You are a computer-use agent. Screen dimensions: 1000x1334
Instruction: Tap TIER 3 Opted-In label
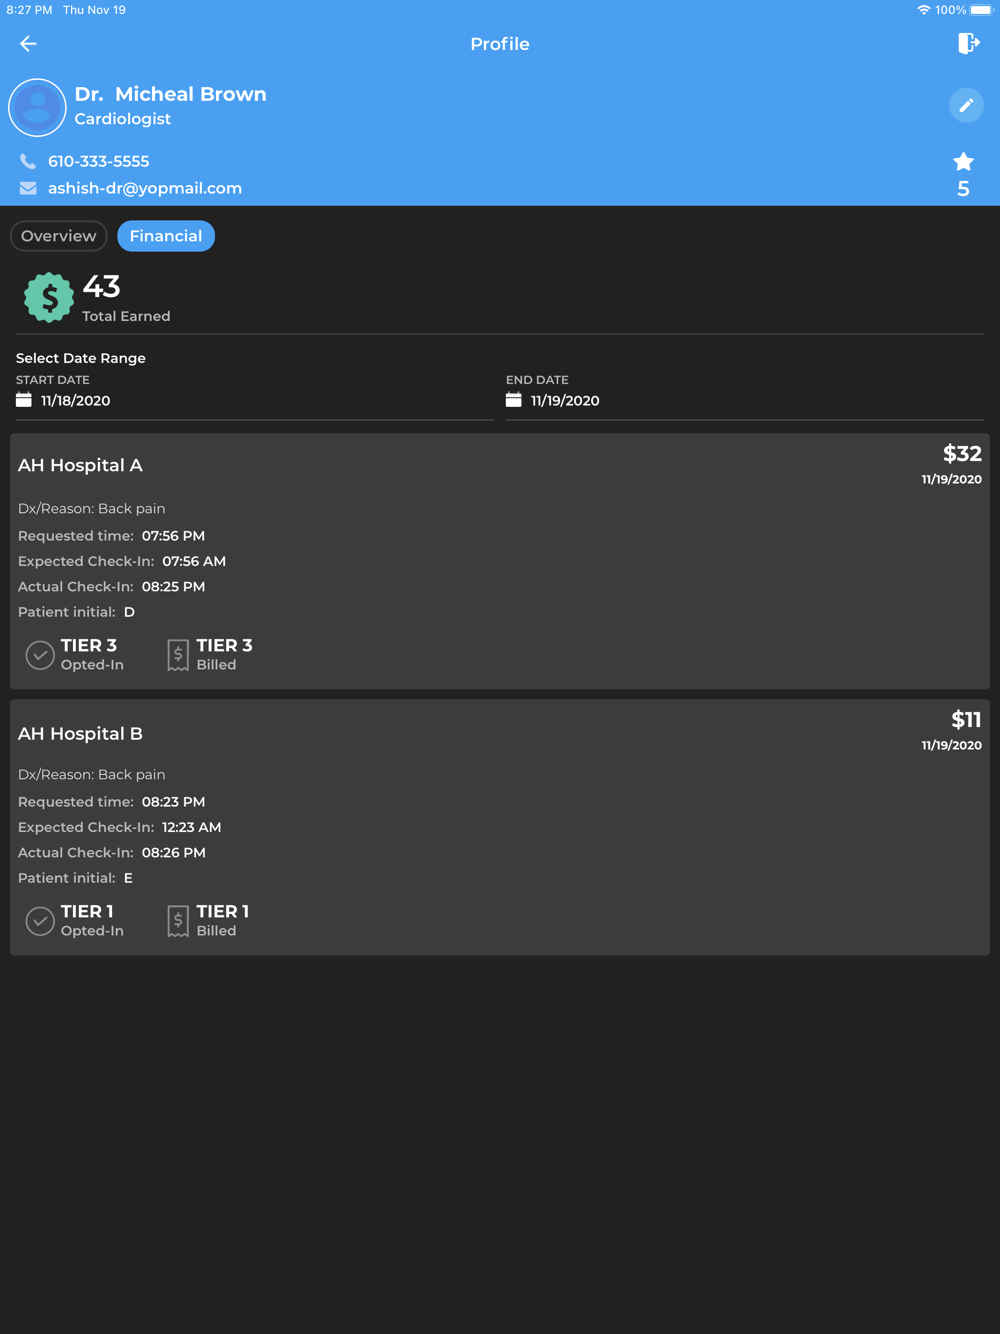[x=92, y=654]
